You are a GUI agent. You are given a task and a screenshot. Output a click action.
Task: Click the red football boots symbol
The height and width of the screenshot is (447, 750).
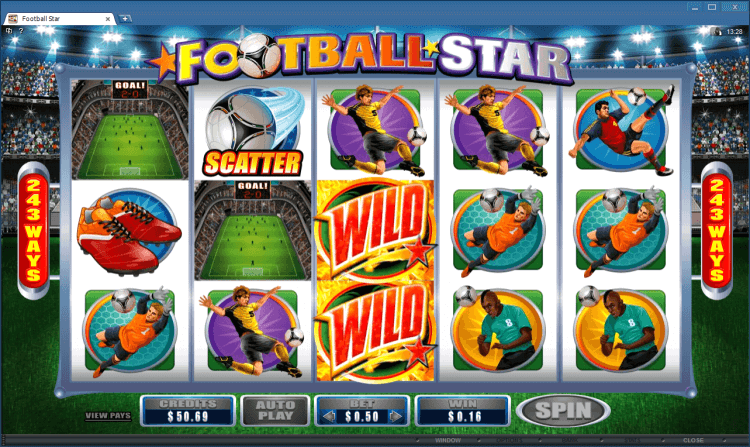[x=129, y=231]
